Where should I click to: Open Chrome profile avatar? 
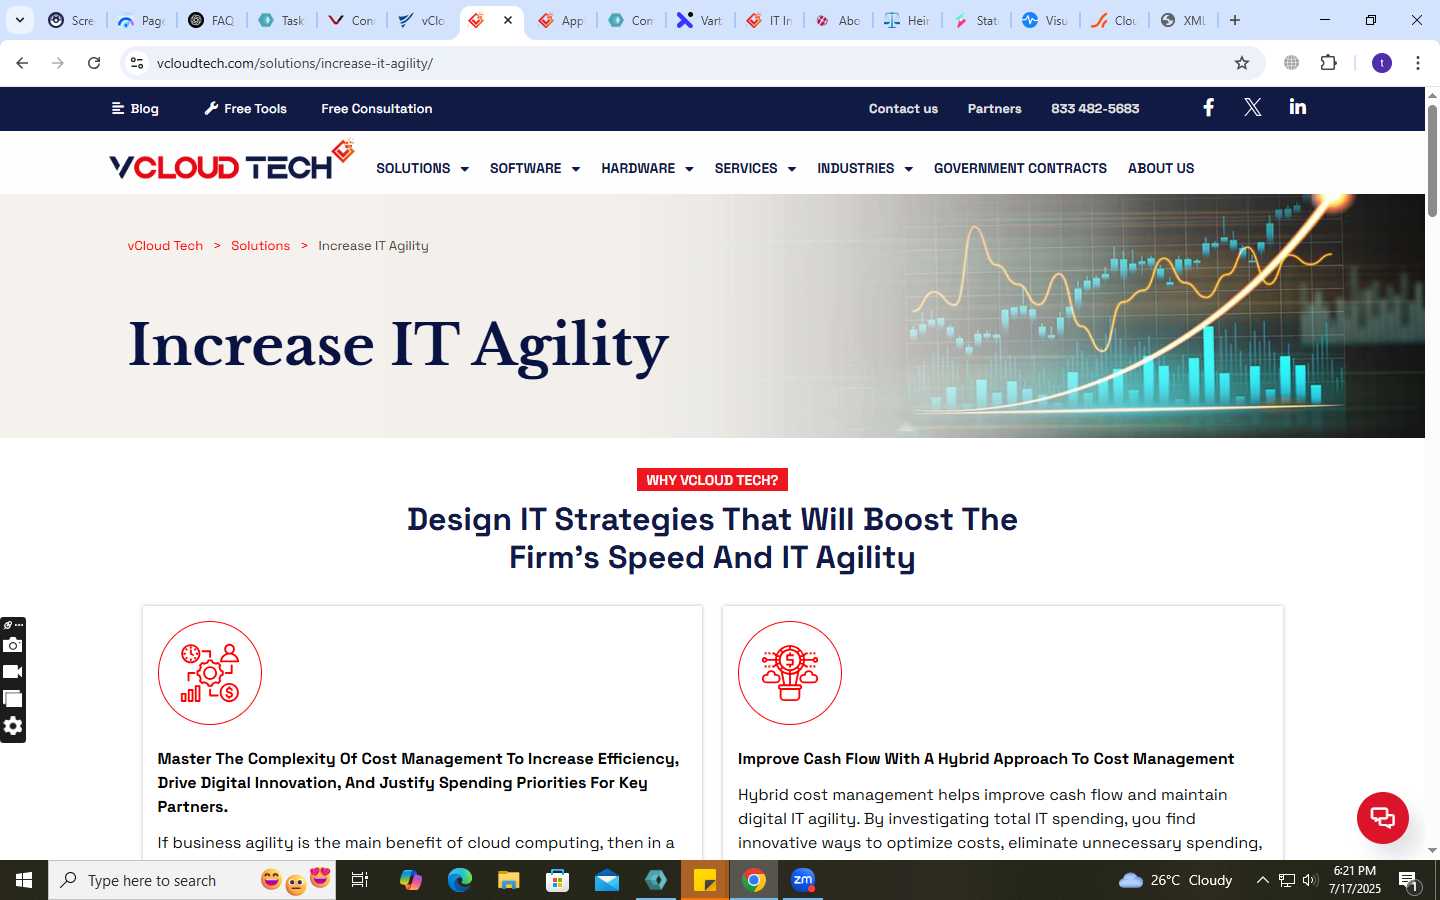[x=1381, y=63]
